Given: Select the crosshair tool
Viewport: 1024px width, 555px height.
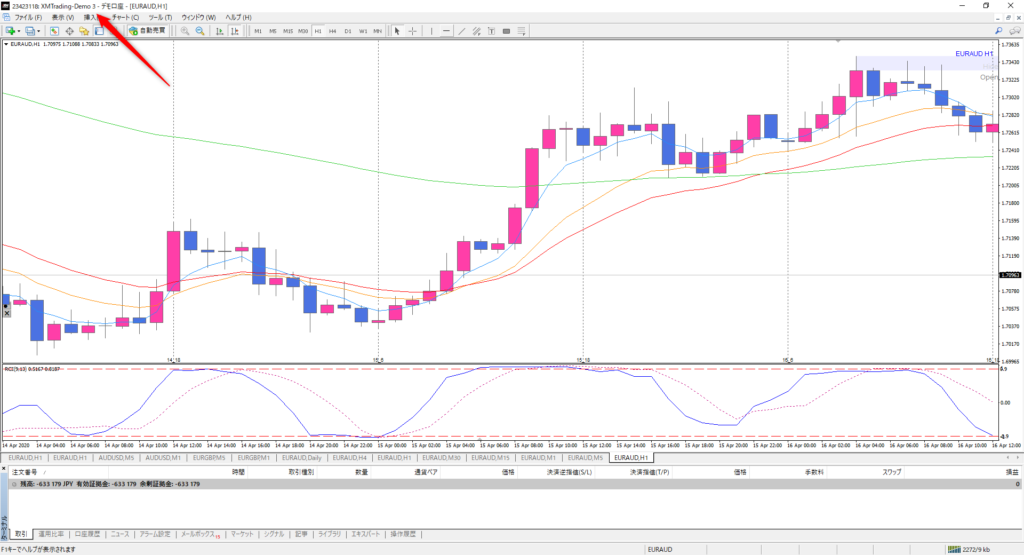Looking at the screenshot, I should tap(412, 31).
